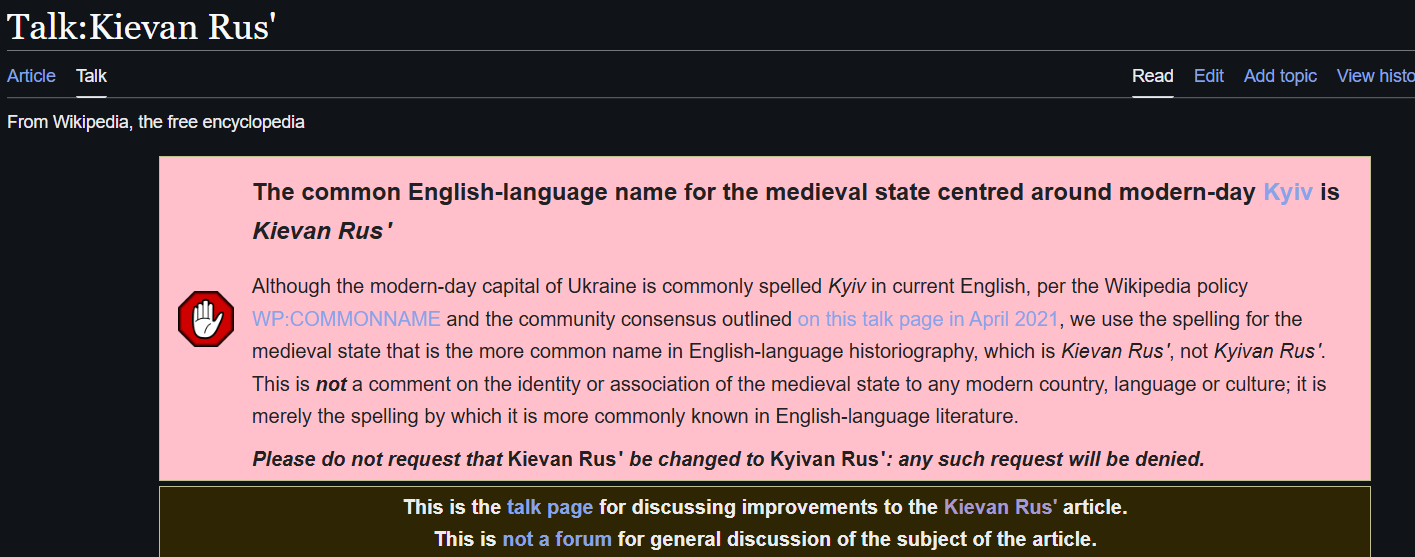The height and width of the screenshot is (557, 1415).
Task: Click Add topic tab
Action: point(1280,76)
